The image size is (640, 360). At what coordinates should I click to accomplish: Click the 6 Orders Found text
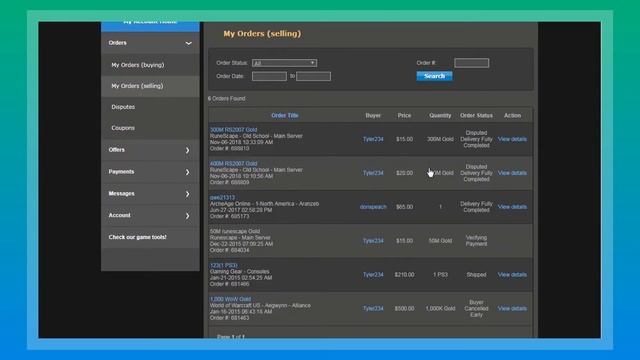tap(227, 99)
